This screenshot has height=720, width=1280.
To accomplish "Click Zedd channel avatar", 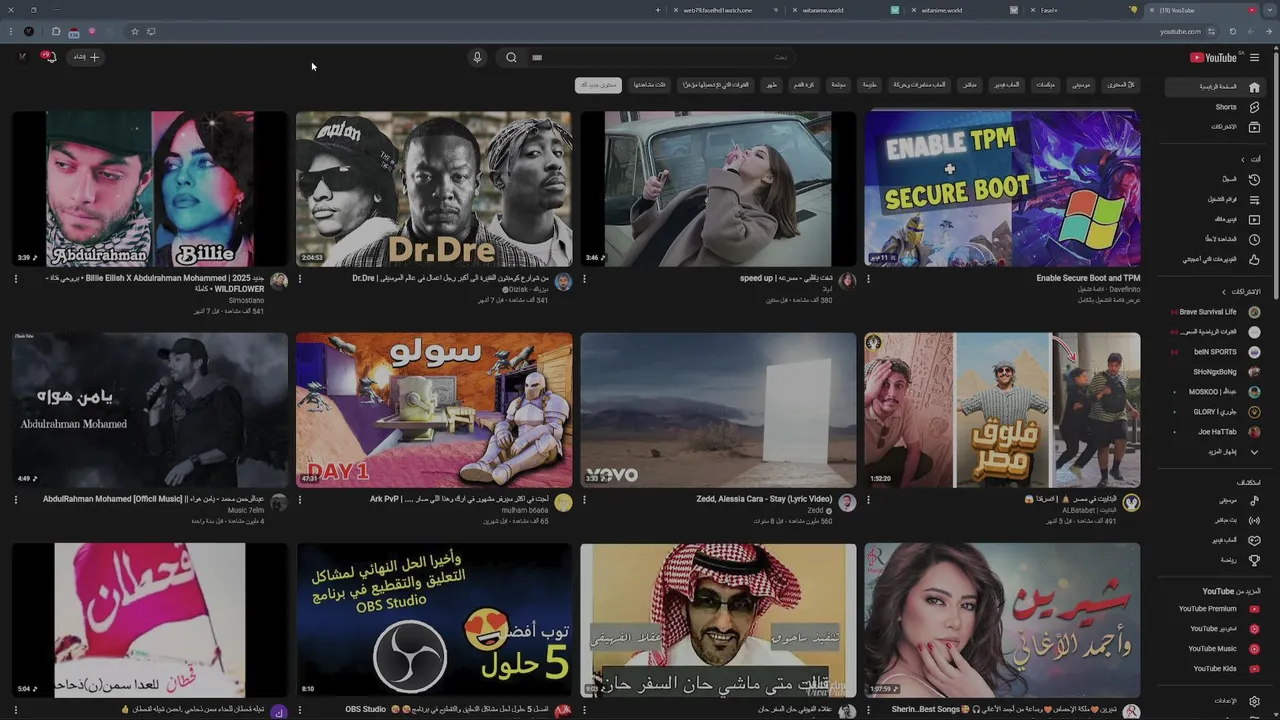I will pyautogui.click(x=847, y=502).
